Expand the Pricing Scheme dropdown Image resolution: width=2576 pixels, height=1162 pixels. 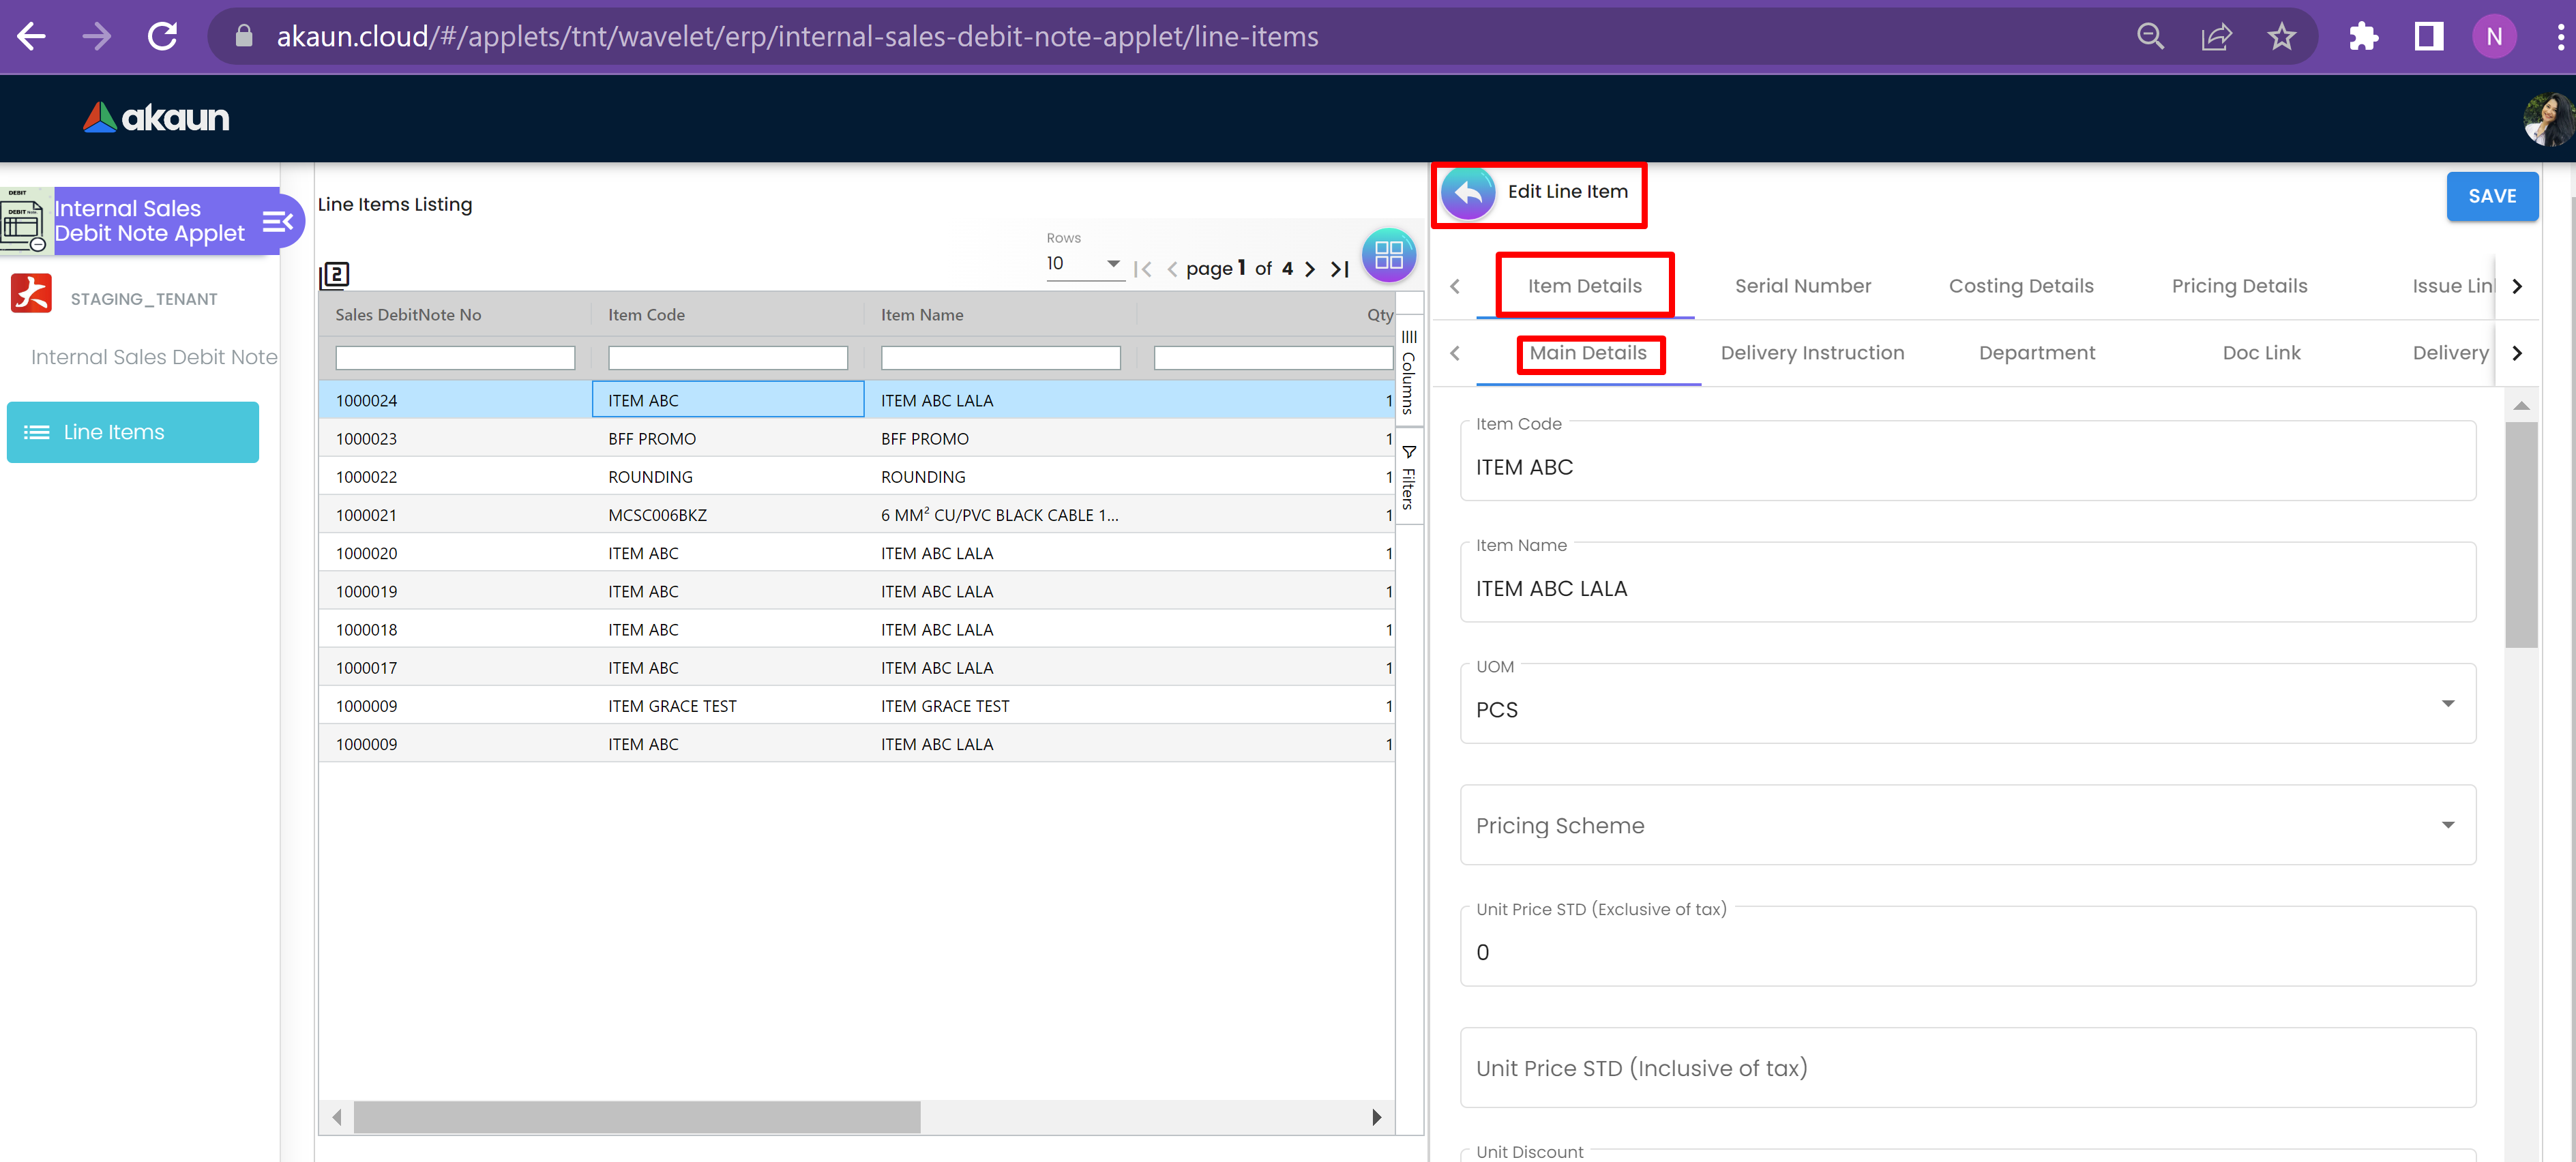pyautogui.click(x=2447, y=825)
